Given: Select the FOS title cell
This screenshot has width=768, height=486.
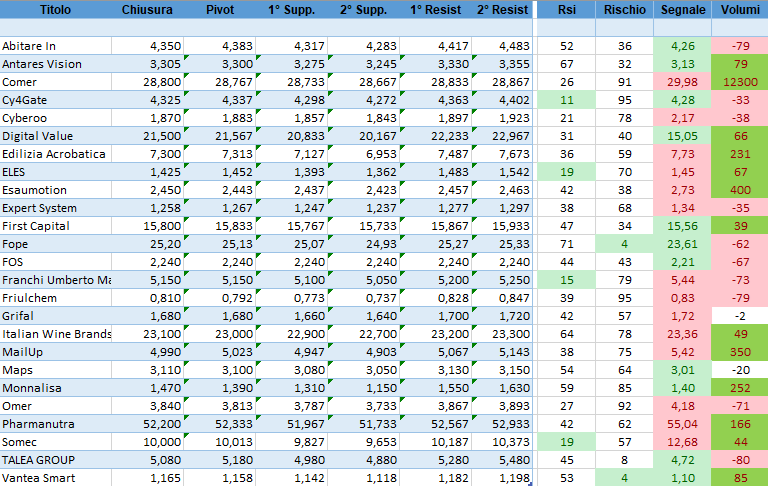Looking at the screenshot, I should 55,262.
